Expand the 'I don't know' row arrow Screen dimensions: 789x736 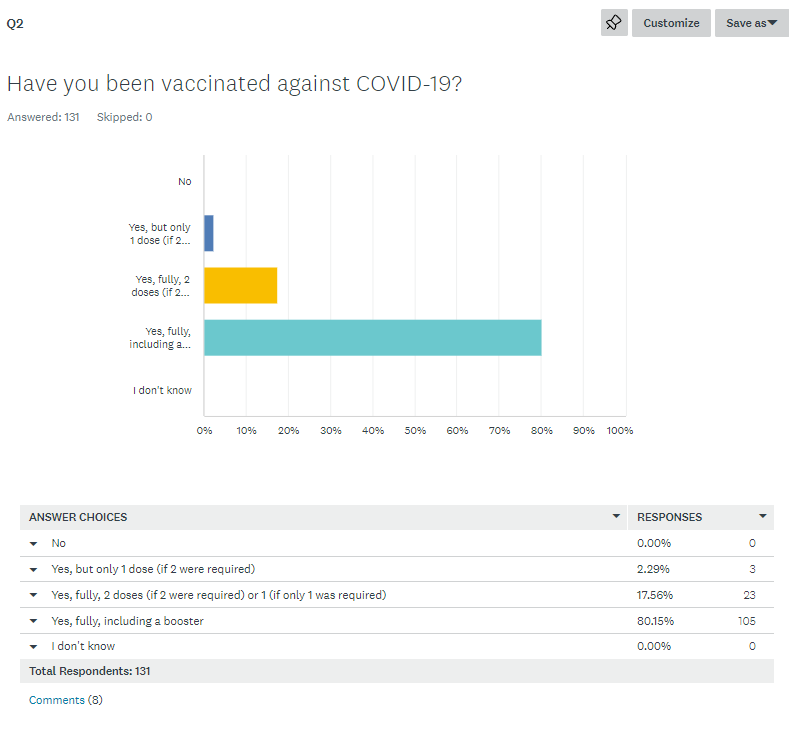click(x=33, y=647)
